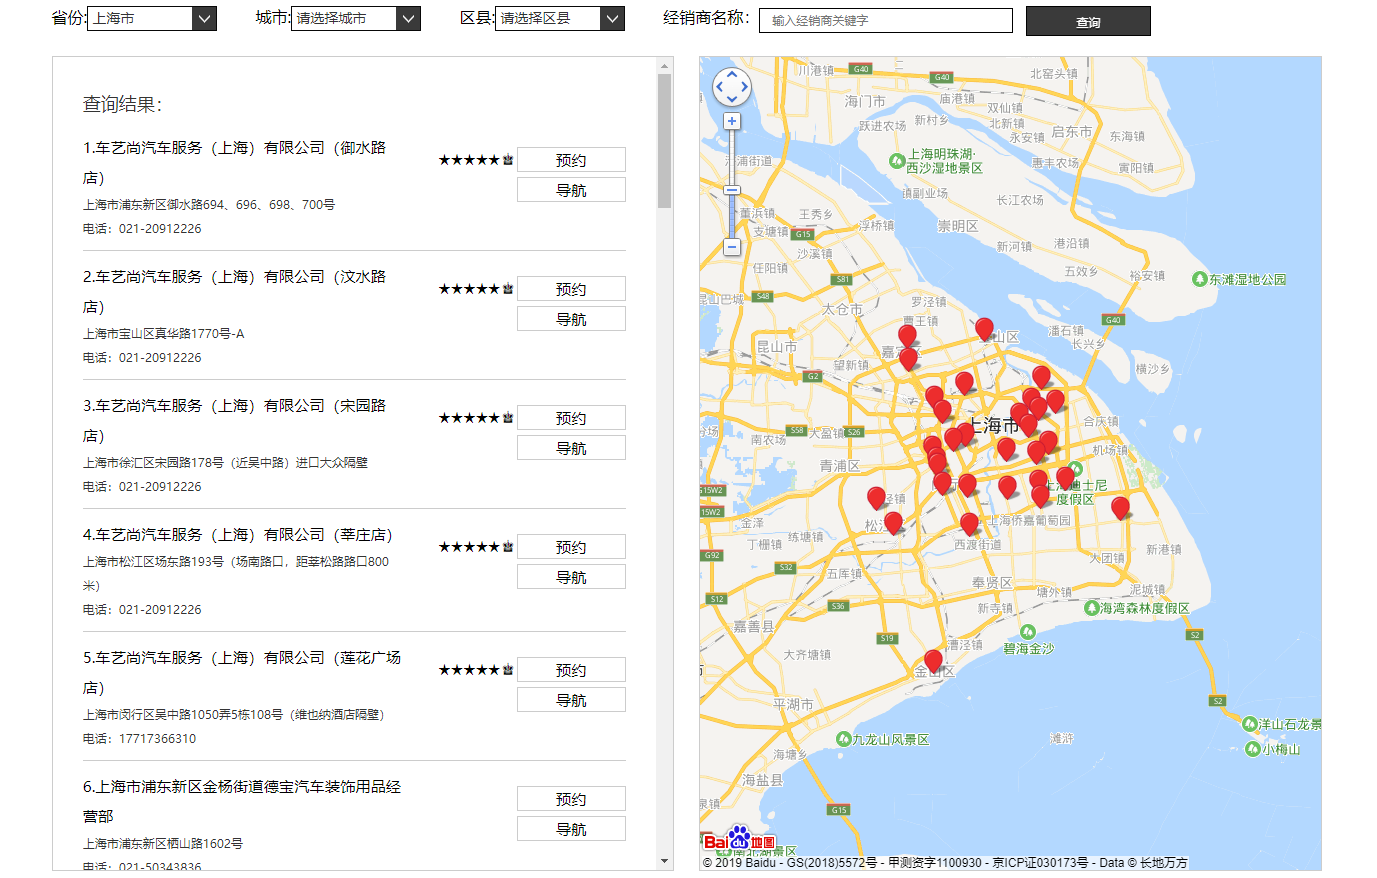Pan the map left with the arrow
This screenshot has width=1377, height=878.
(x=719, y=87)
